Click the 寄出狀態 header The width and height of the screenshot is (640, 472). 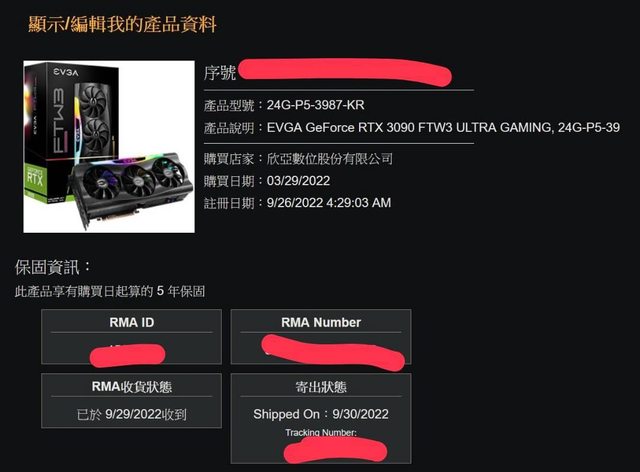tap(321, 387)
